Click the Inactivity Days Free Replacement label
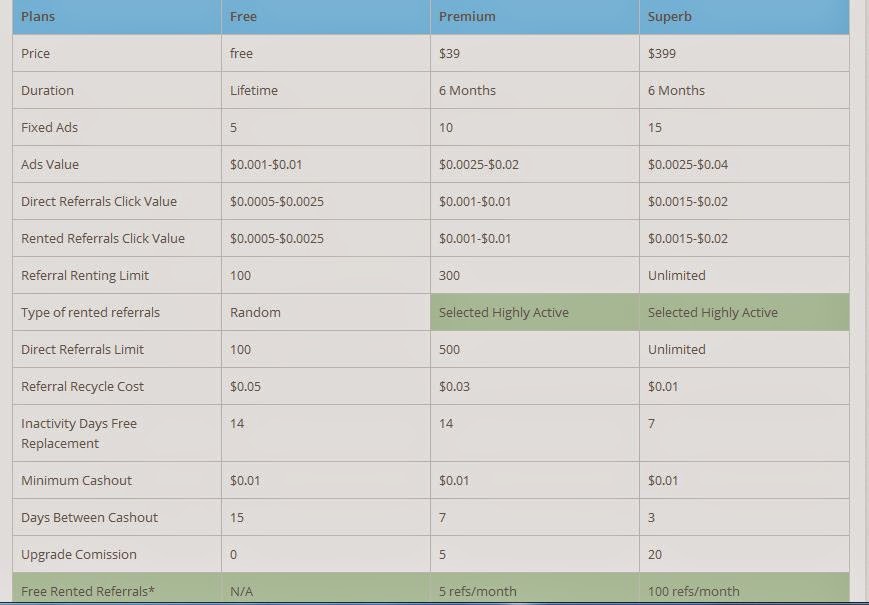This screenshot has height=605, width=869. (x=79, y=433)
